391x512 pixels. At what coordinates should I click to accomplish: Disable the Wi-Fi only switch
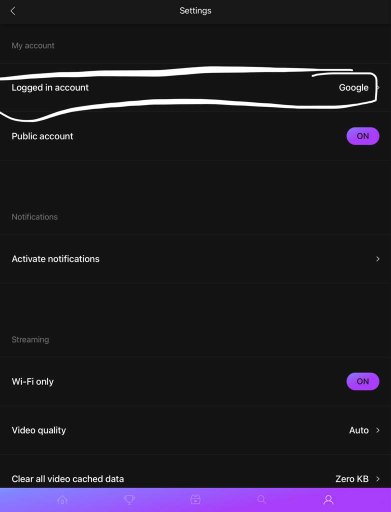pyautogui.click(x=363, y=381)
